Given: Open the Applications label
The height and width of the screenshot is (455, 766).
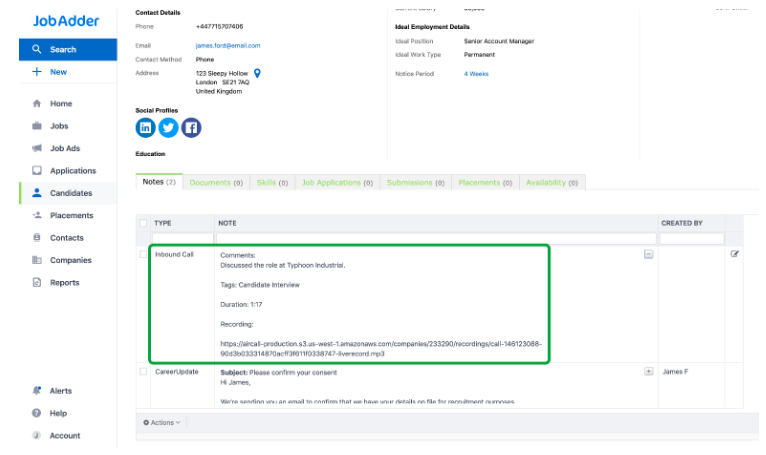Looking at the screenshot, I should [73, 171].
